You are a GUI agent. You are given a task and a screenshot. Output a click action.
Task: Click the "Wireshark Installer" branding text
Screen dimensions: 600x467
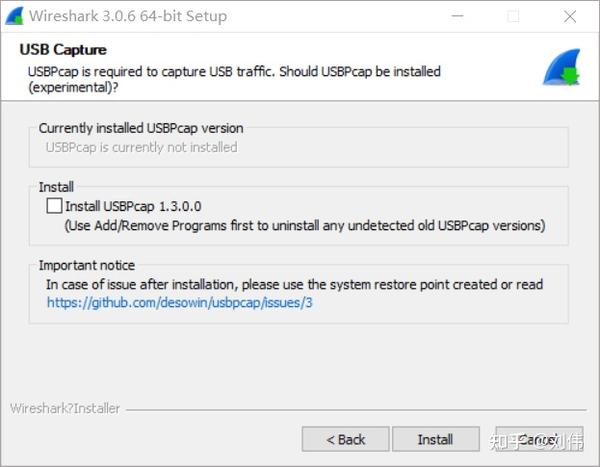point(65,408)
